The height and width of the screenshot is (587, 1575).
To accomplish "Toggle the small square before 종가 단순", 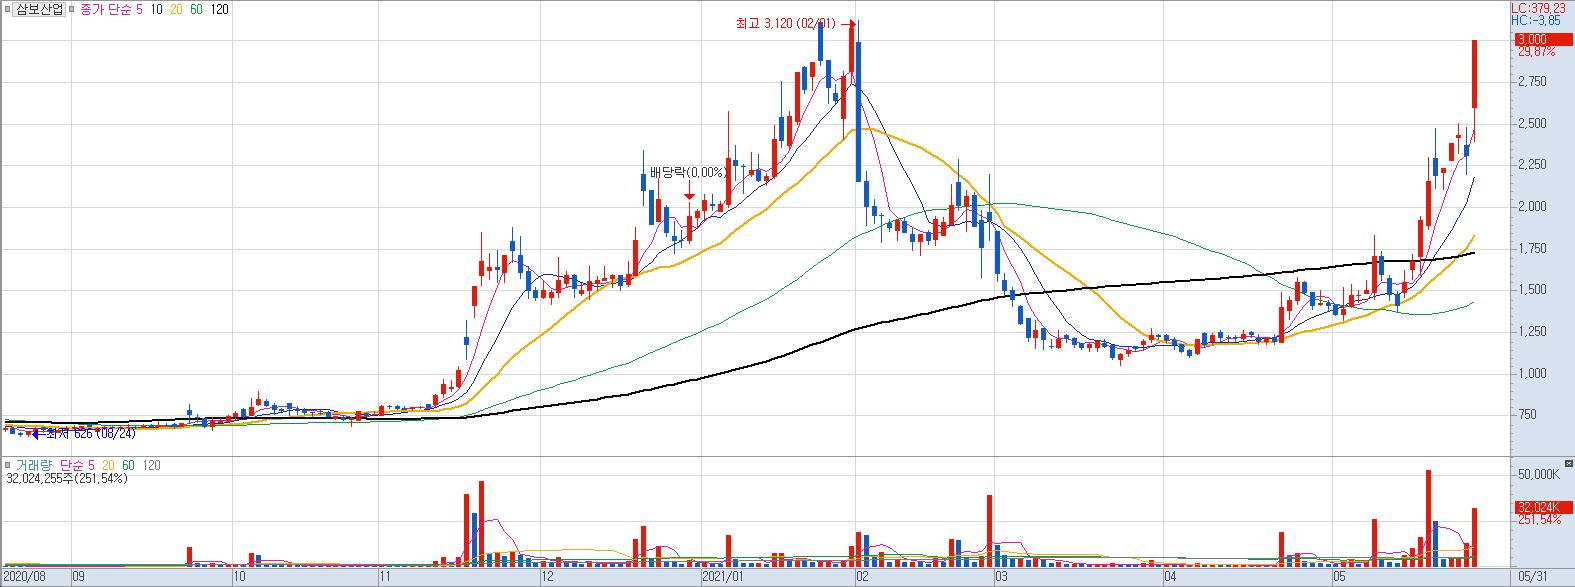I will (73, 9).
